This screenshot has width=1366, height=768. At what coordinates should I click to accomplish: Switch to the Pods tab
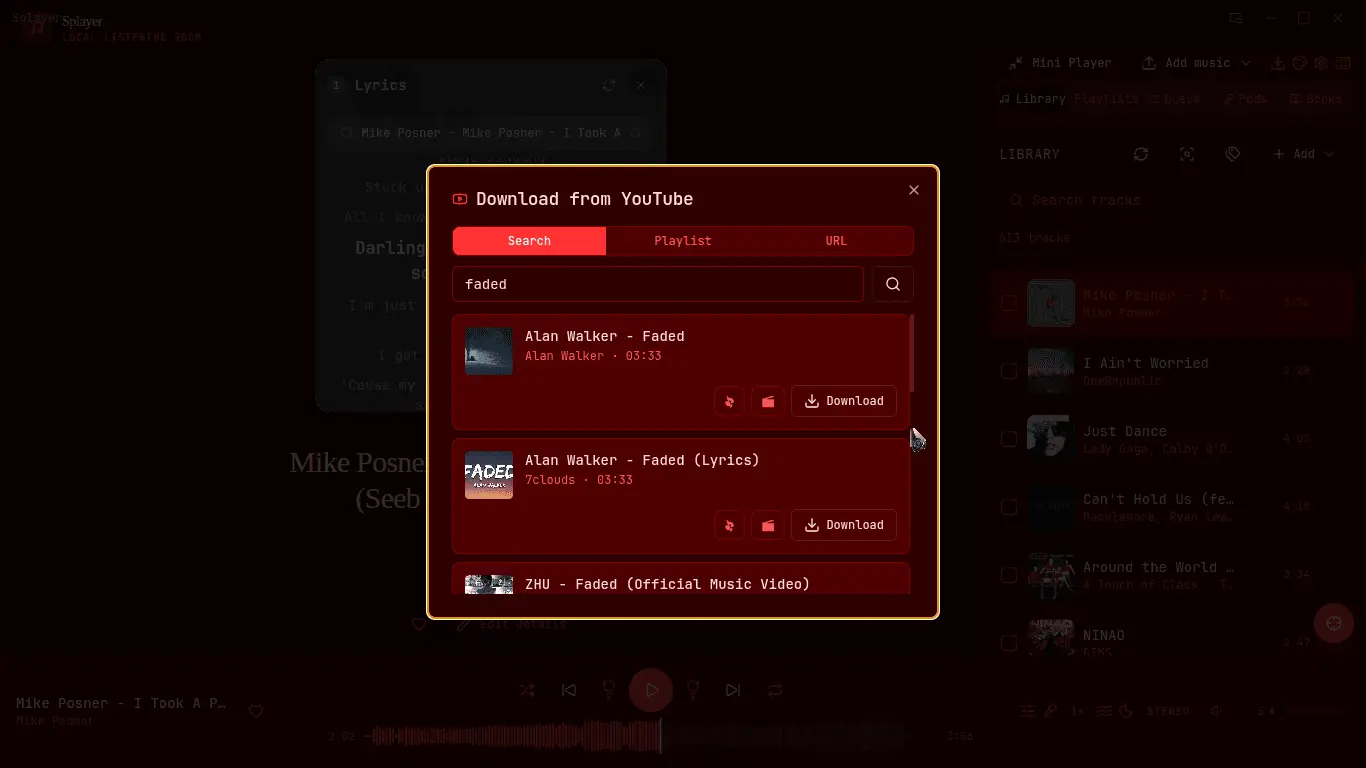click(1245, 99)
